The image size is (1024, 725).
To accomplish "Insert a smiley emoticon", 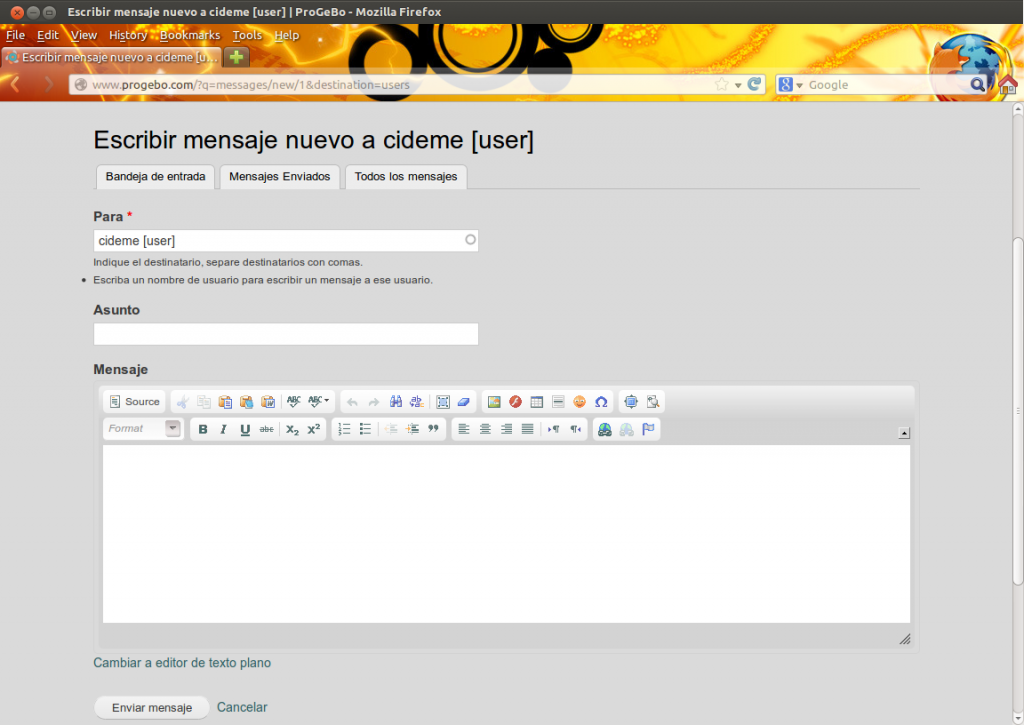I will (x=580, y=402).
